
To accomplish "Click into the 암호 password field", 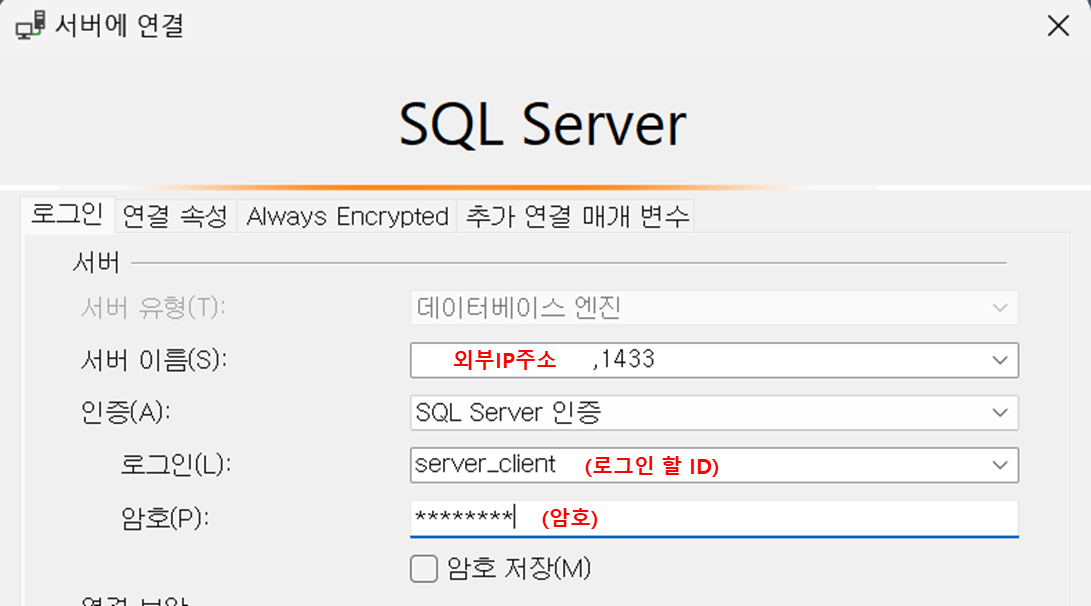I will tap(714, 518).
